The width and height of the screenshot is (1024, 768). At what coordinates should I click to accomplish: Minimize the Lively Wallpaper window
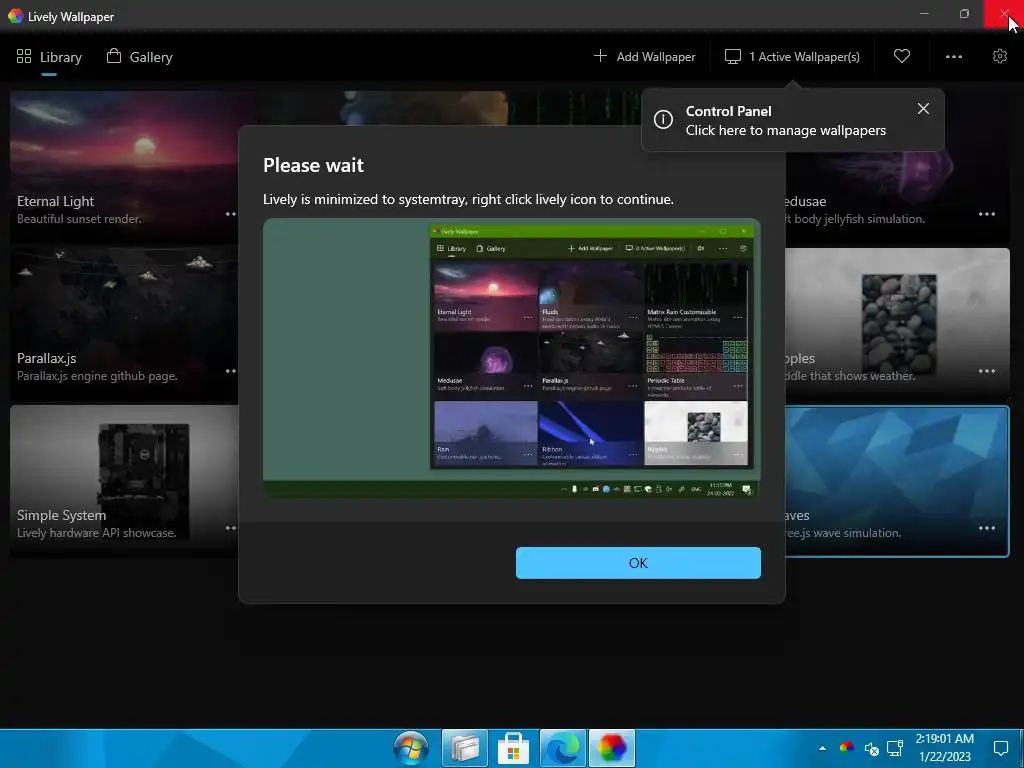924,14
